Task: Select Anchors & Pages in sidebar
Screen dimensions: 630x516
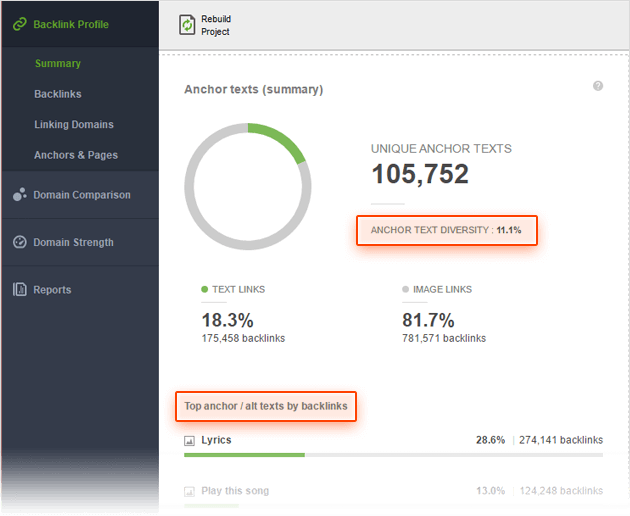Action: click(76, 155)
